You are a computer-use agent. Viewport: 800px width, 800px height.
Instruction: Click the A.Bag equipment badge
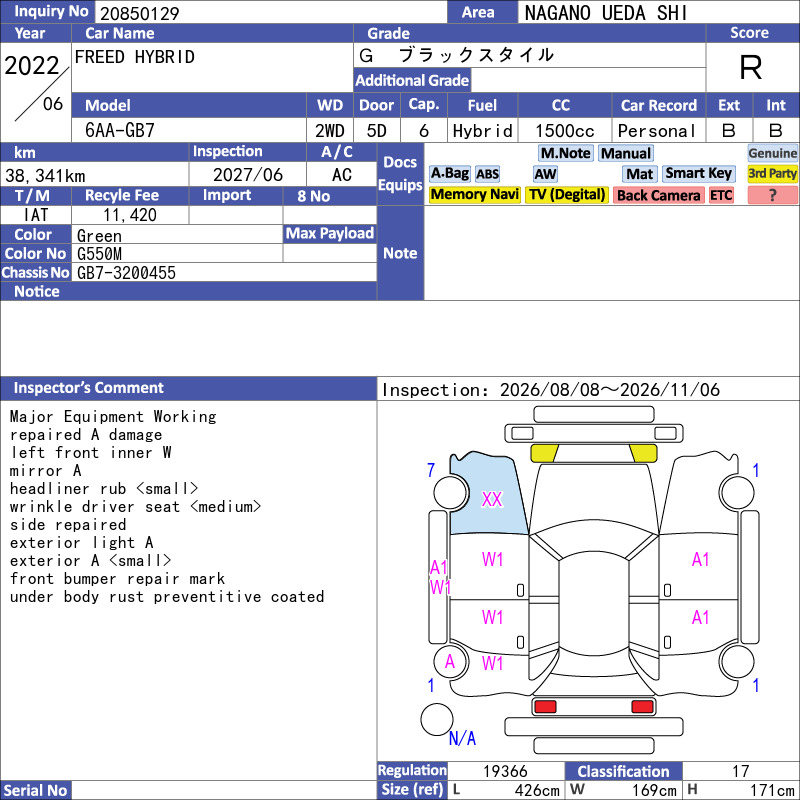click(449, 174)
